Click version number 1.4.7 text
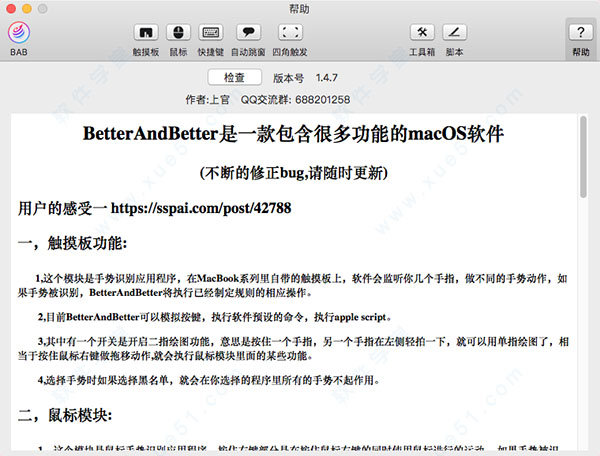Image resolution: width=600 pixels, height=456 pixels. click(x=326, y=78)
